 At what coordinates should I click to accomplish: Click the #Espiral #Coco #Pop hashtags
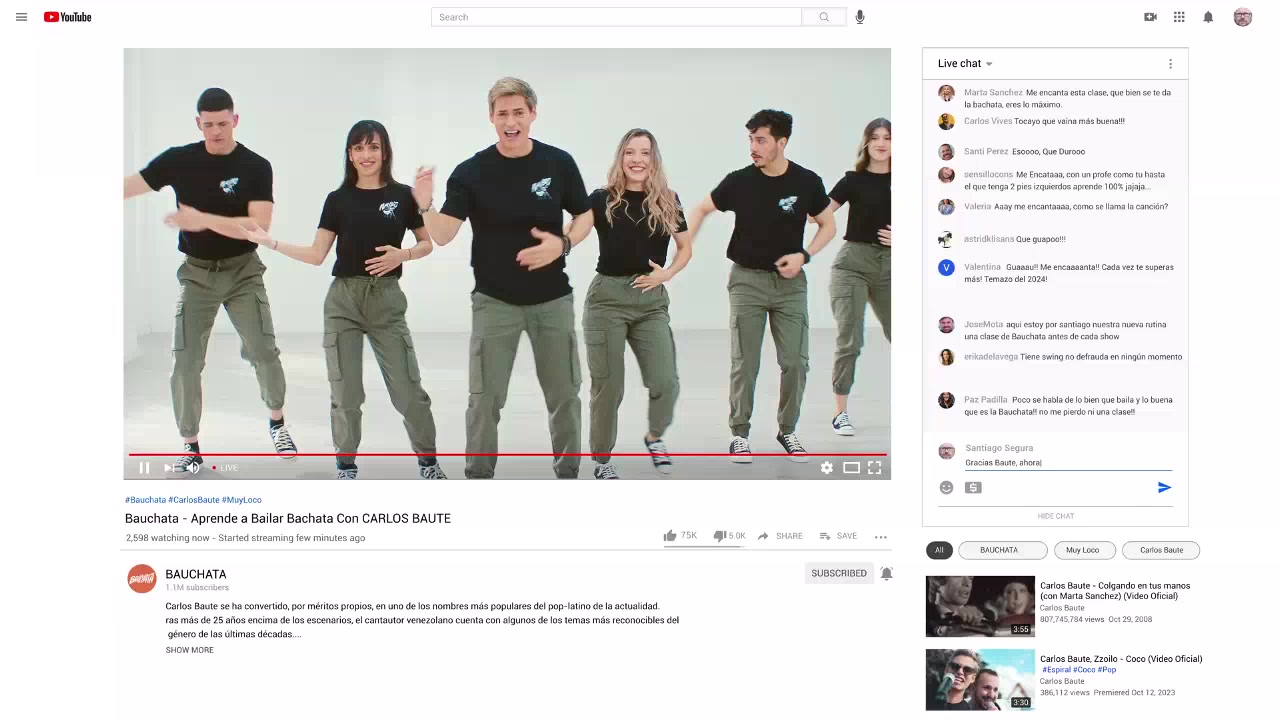tap(1079, 670)
